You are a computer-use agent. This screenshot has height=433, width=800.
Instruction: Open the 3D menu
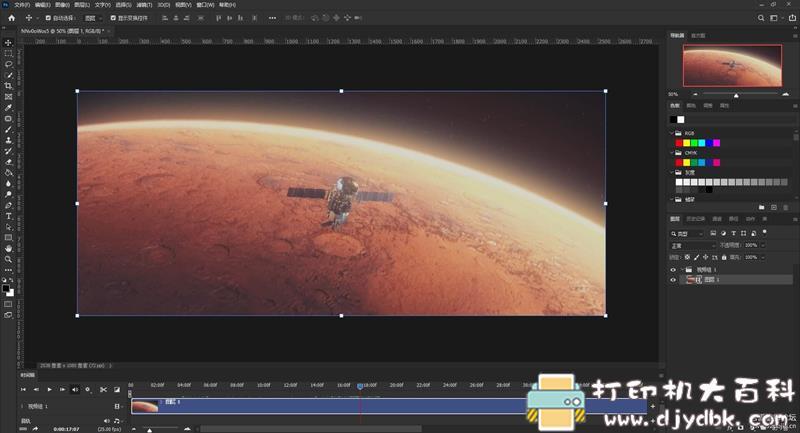(164, 5)
